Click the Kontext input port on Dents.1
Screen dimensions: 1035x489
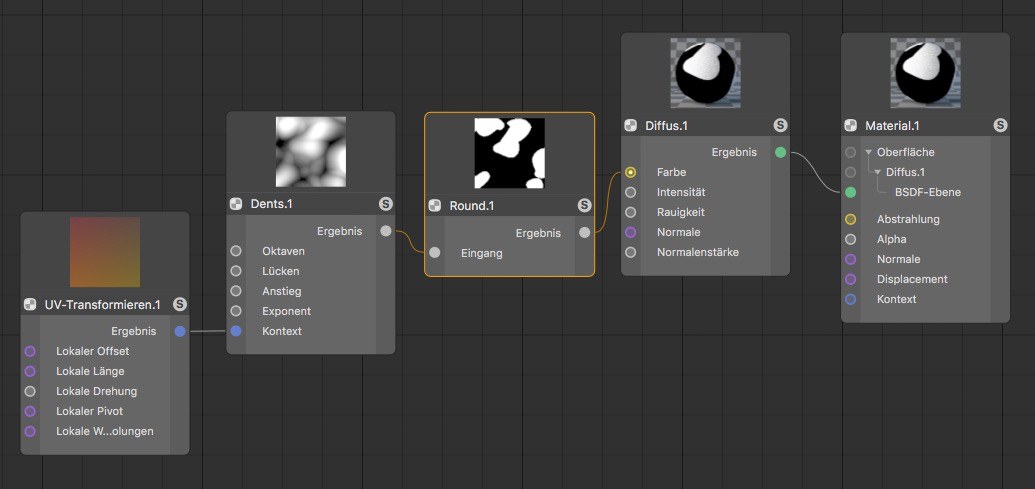(x=236, y=331)
